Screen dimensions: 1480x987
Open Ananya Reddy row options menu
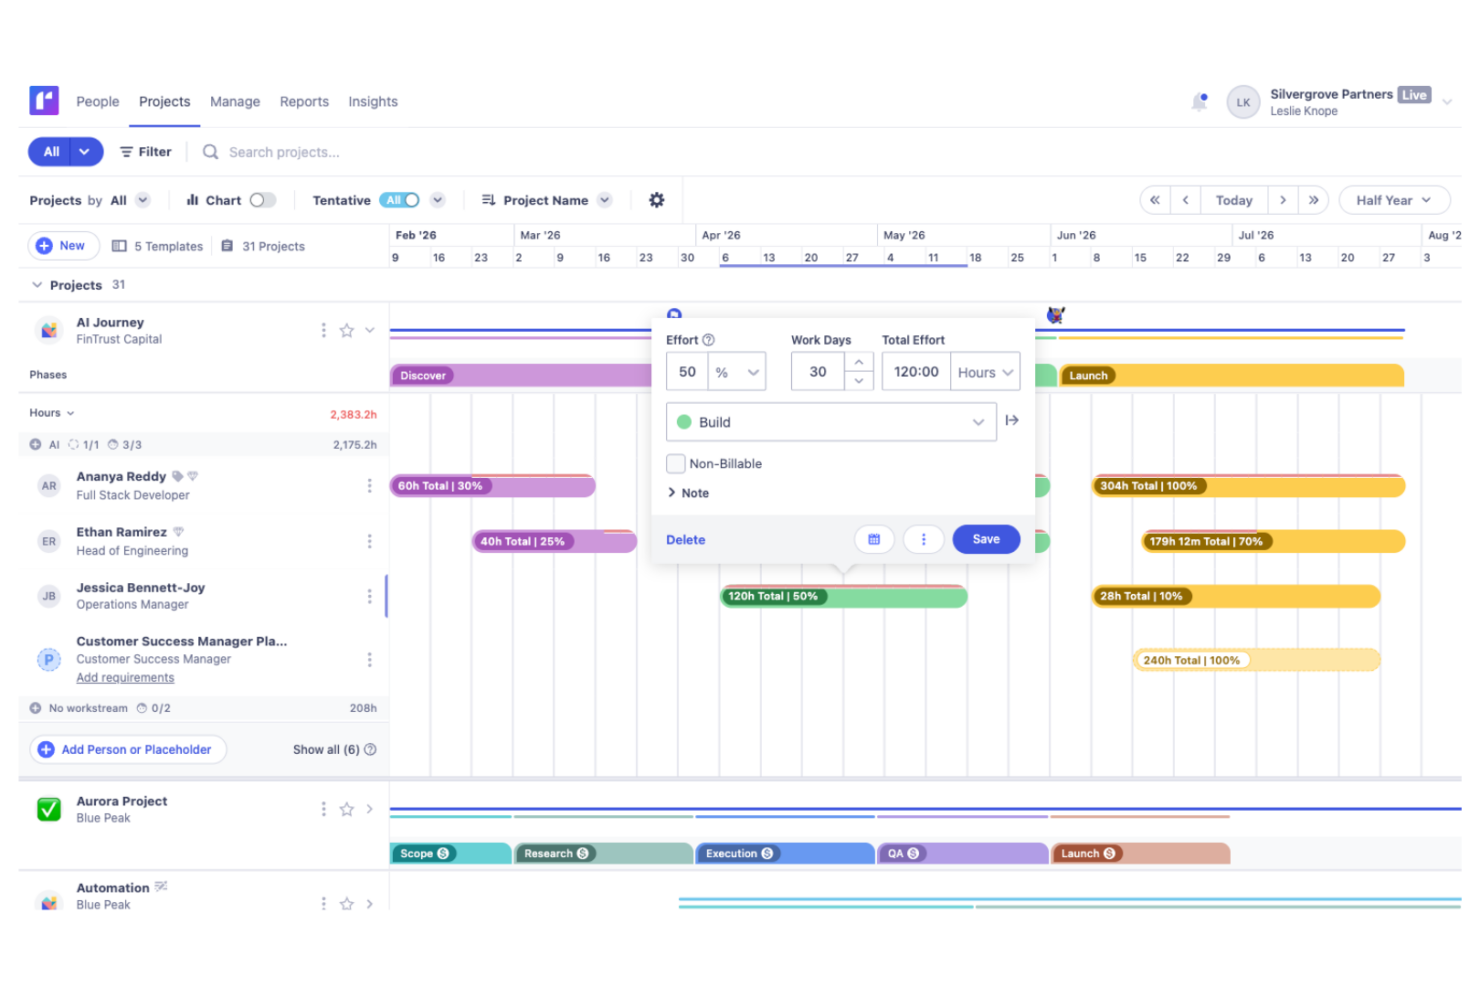369,486
